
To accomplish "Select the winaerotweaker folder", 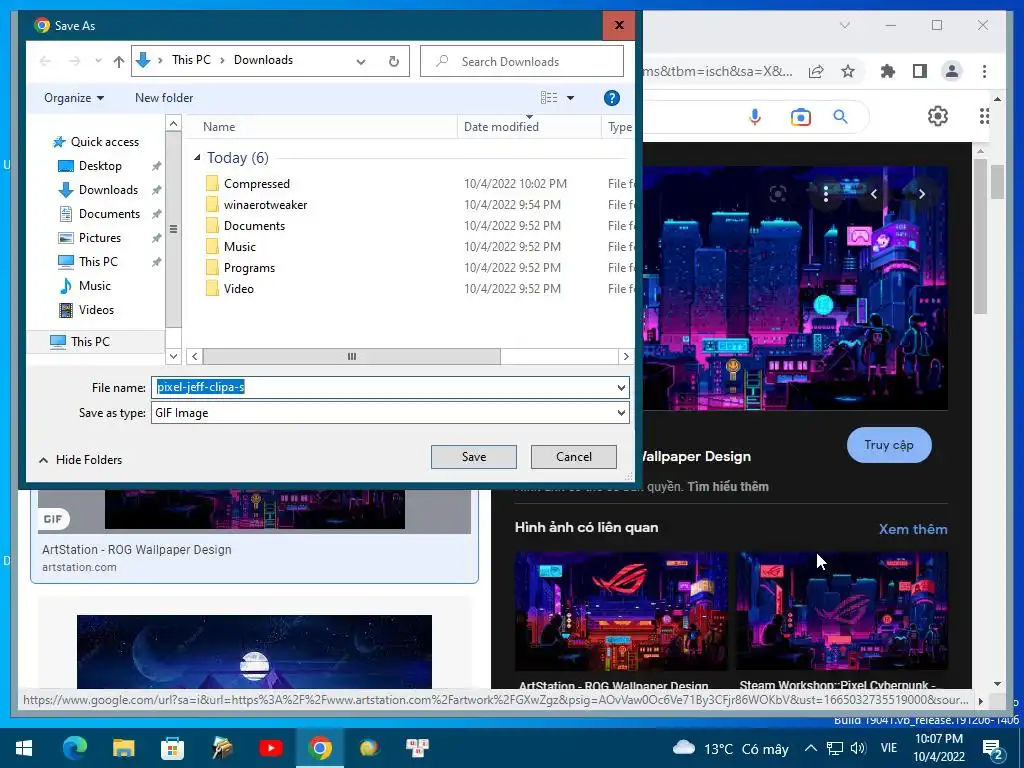I will tap(265, 205).
